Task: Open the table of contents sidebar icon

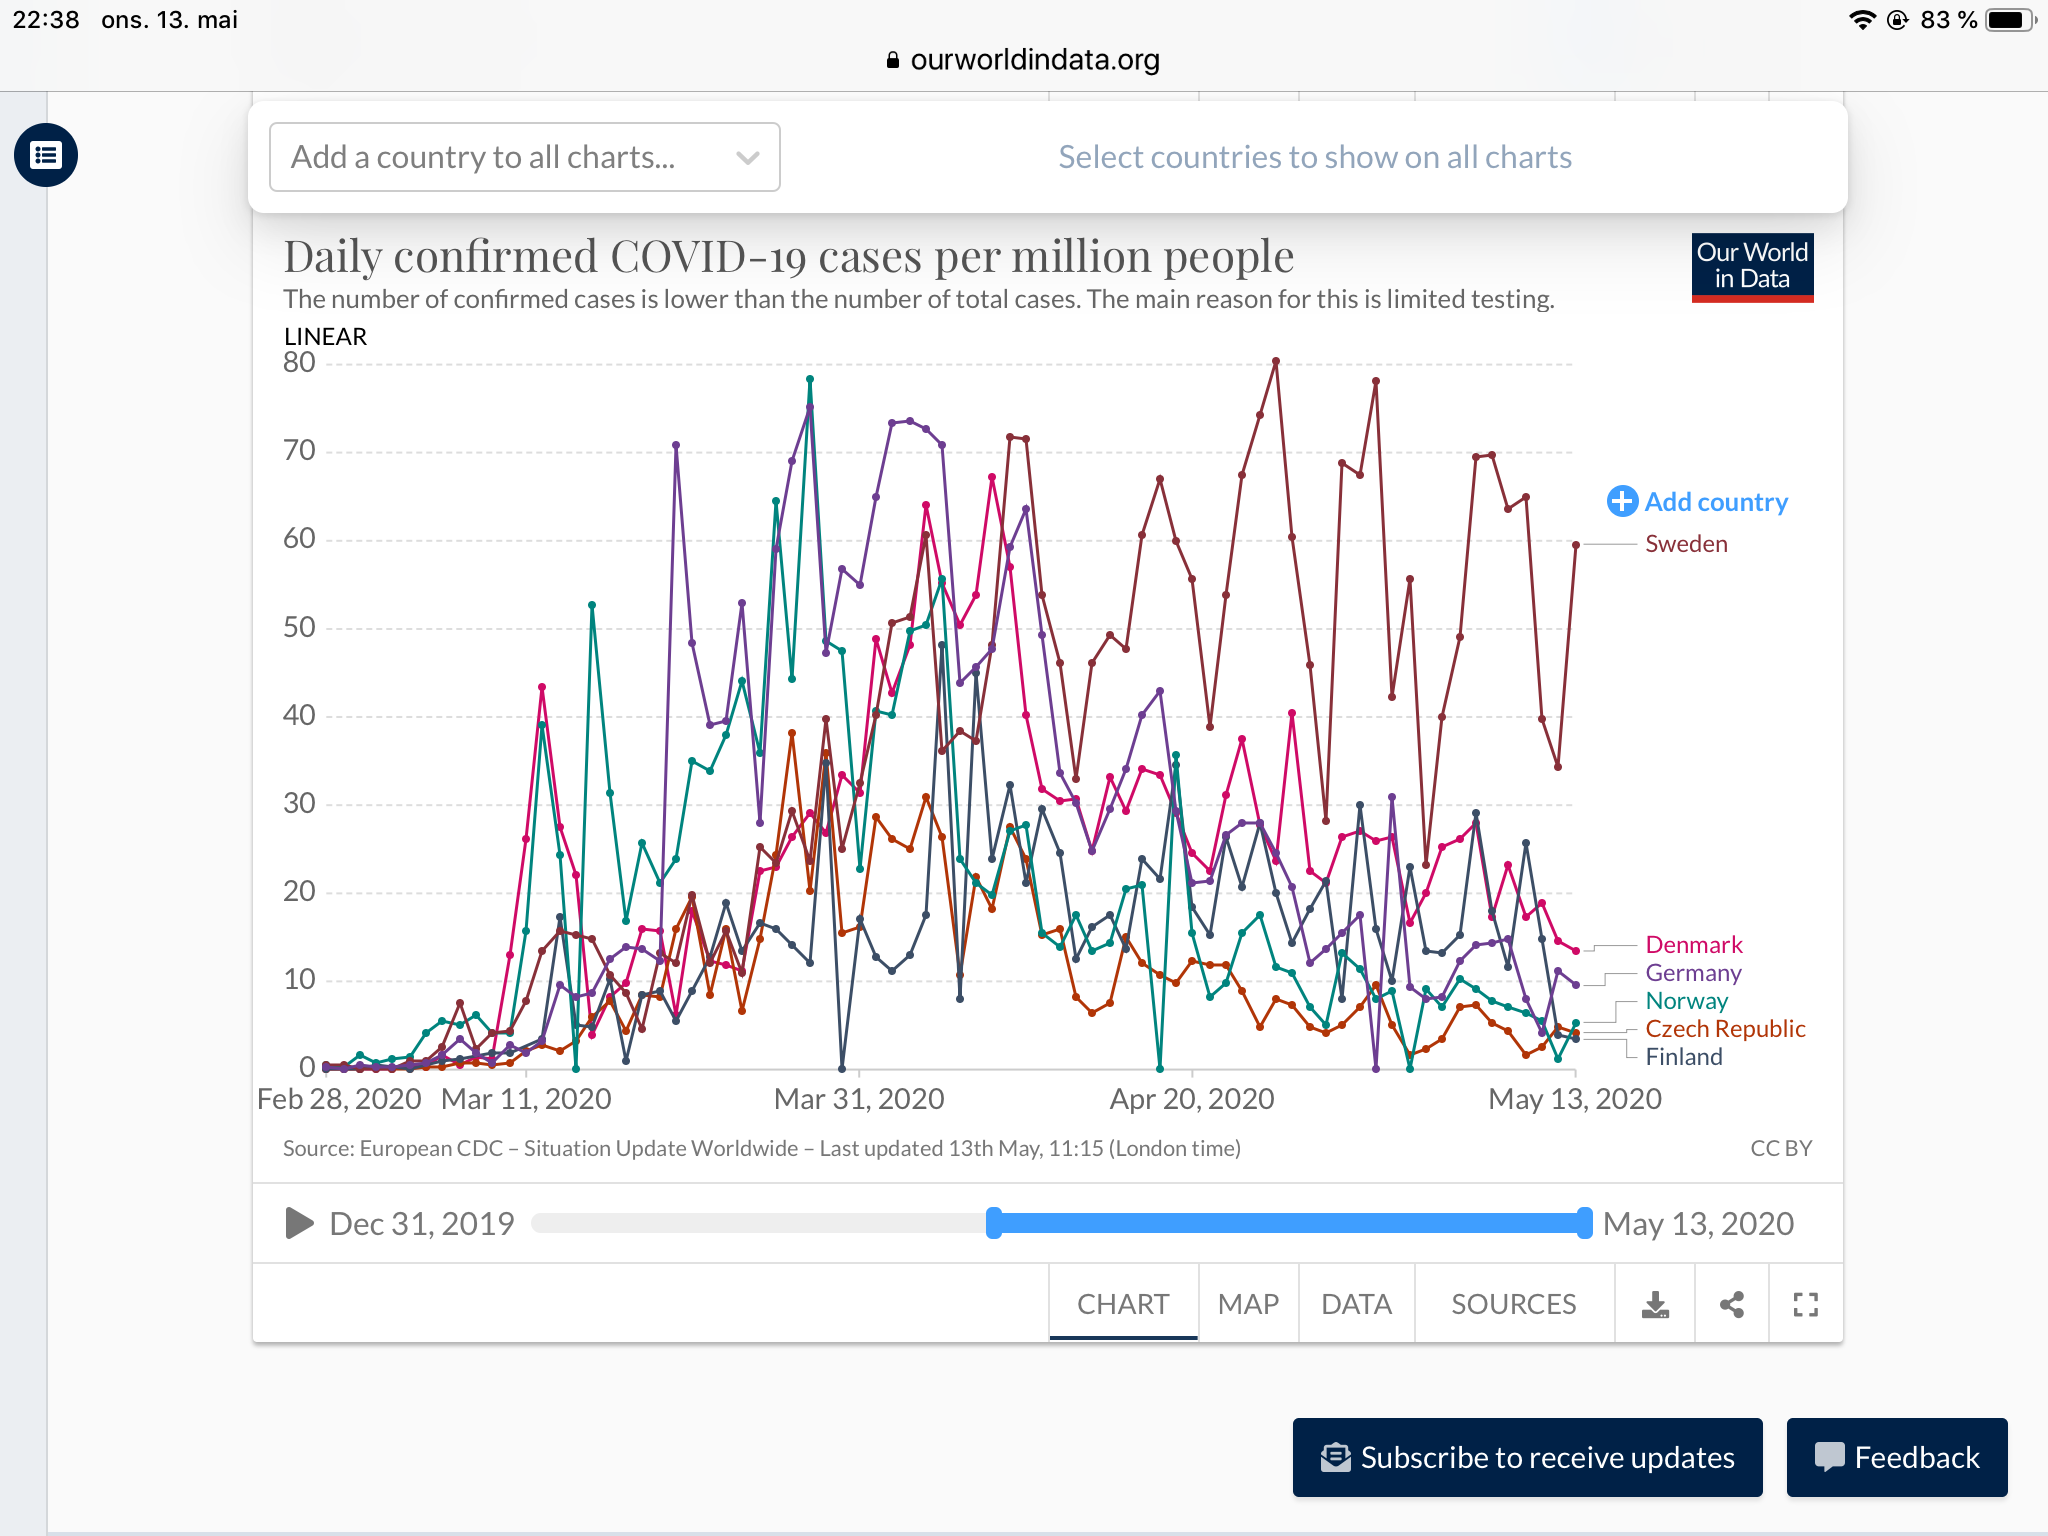Action: (x=46, y=155)
